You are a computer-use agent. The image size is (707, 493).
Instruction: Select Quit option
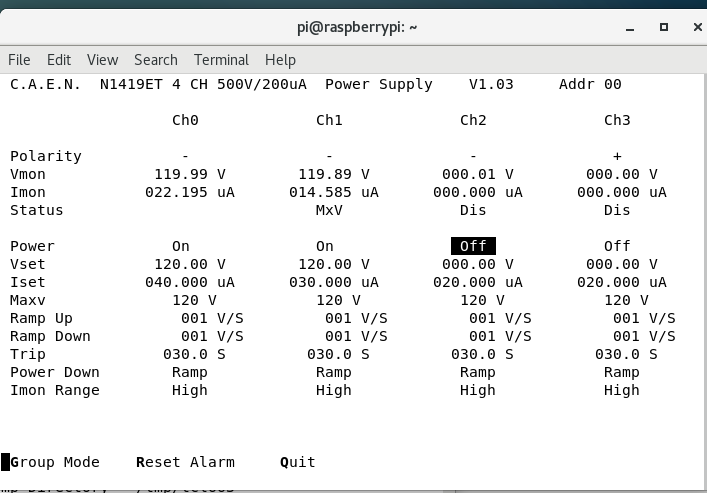(x=298, y=462)
